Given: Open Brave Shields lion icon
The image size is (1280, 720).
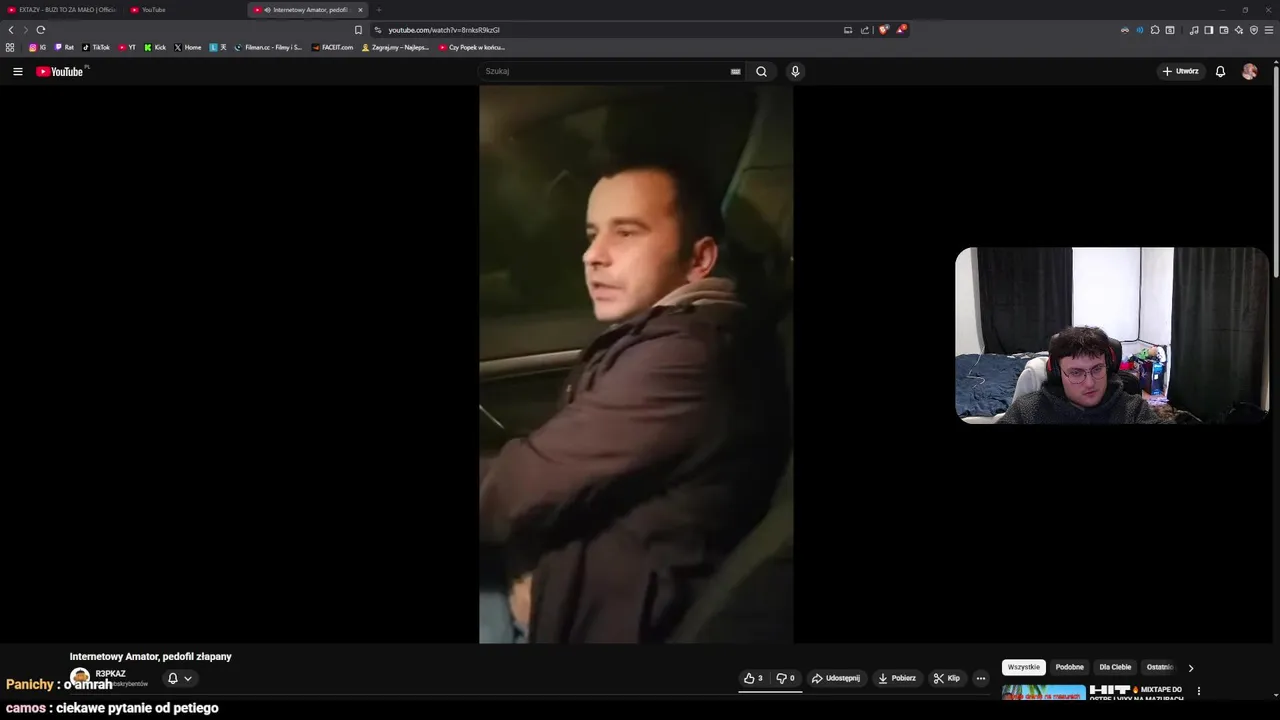Looking at the screenshot, I should click(x=883, y=30).
